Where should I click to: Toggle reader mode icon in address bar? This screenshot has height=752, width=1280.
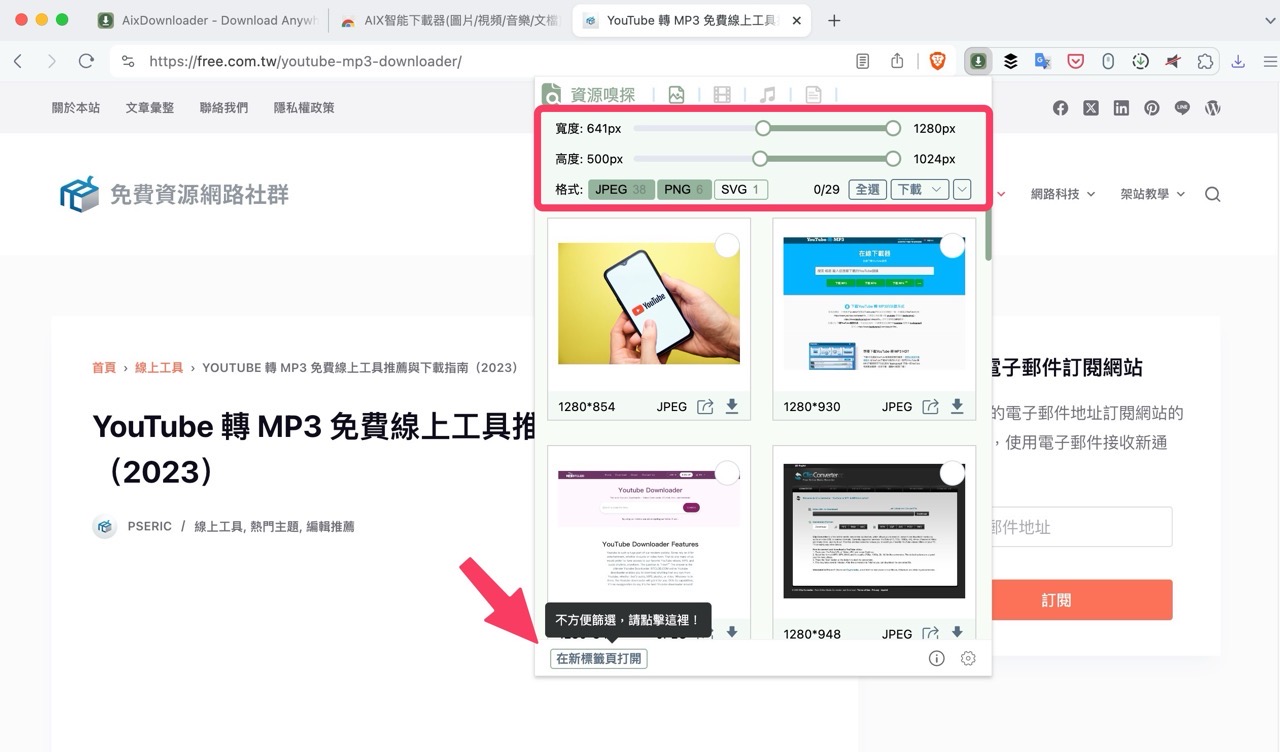pyautogui.click(x=862, y=61)
